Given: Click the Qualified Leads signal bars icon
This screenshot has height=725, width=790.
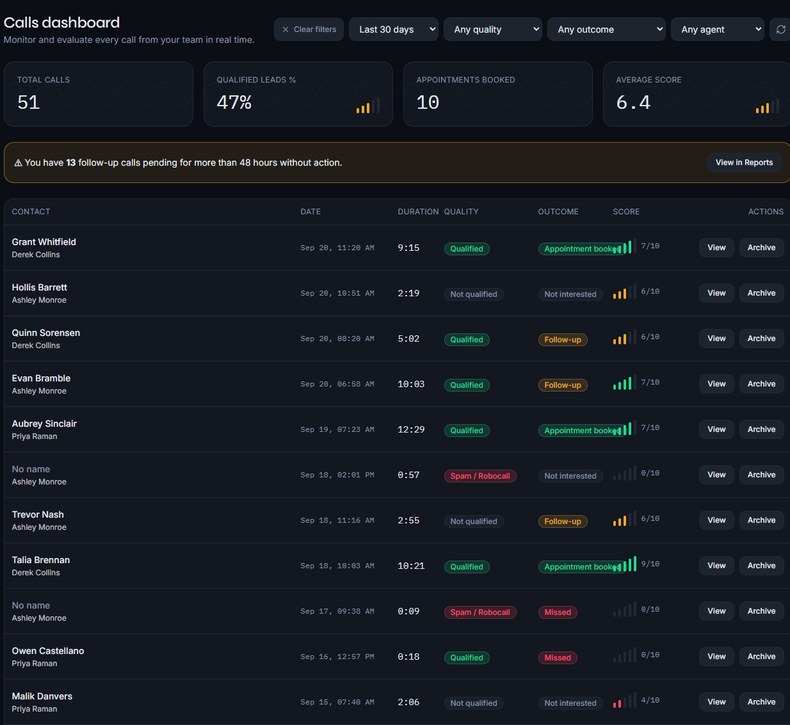Looking at the screenshot, I should (368, 106).
